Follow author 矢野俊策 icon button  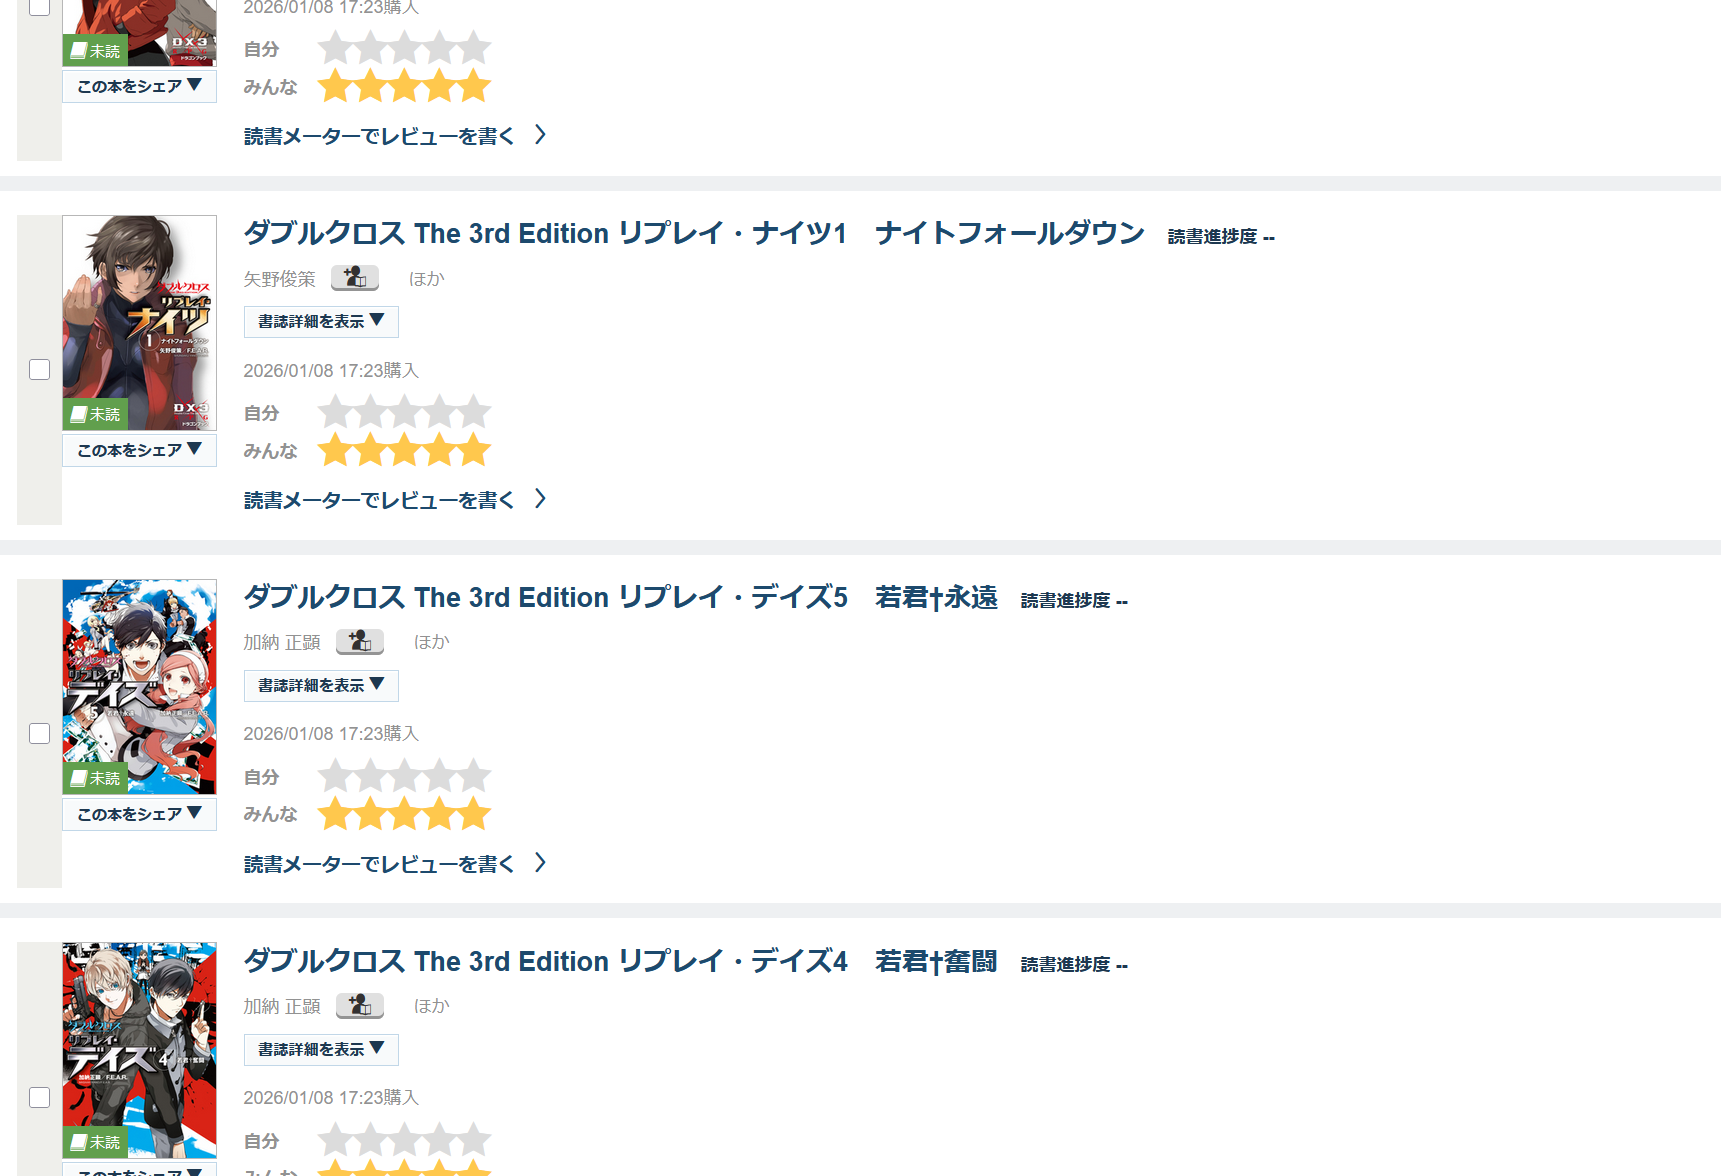click(355, 278)
